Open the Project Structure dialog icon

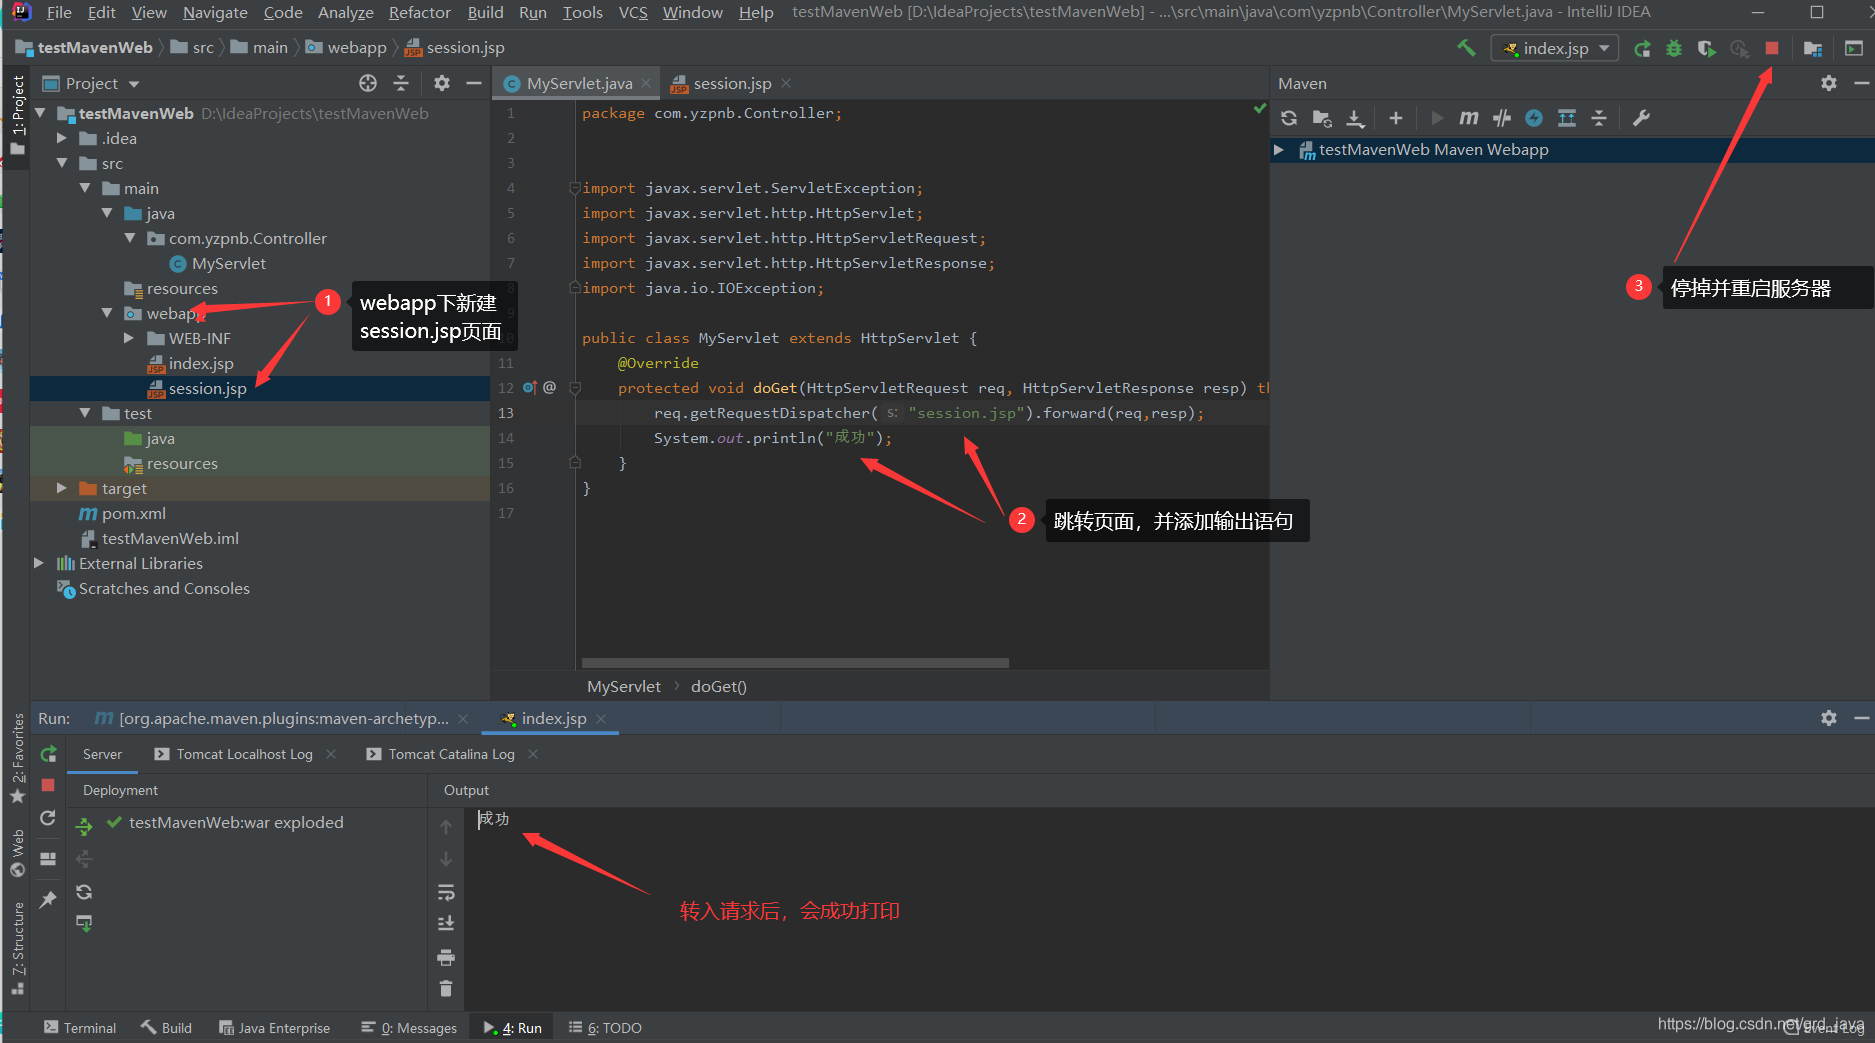[1812, 48]
